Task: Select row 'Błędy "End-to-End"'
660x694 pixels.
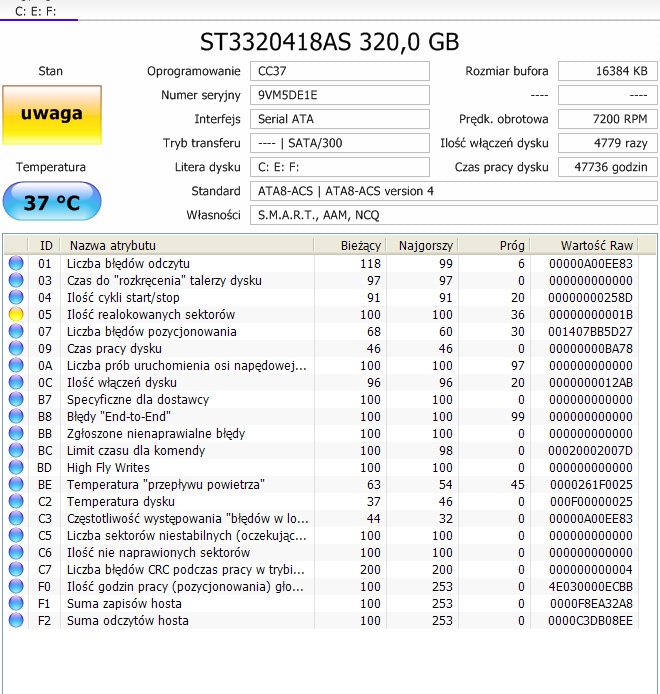Action: 321,416
